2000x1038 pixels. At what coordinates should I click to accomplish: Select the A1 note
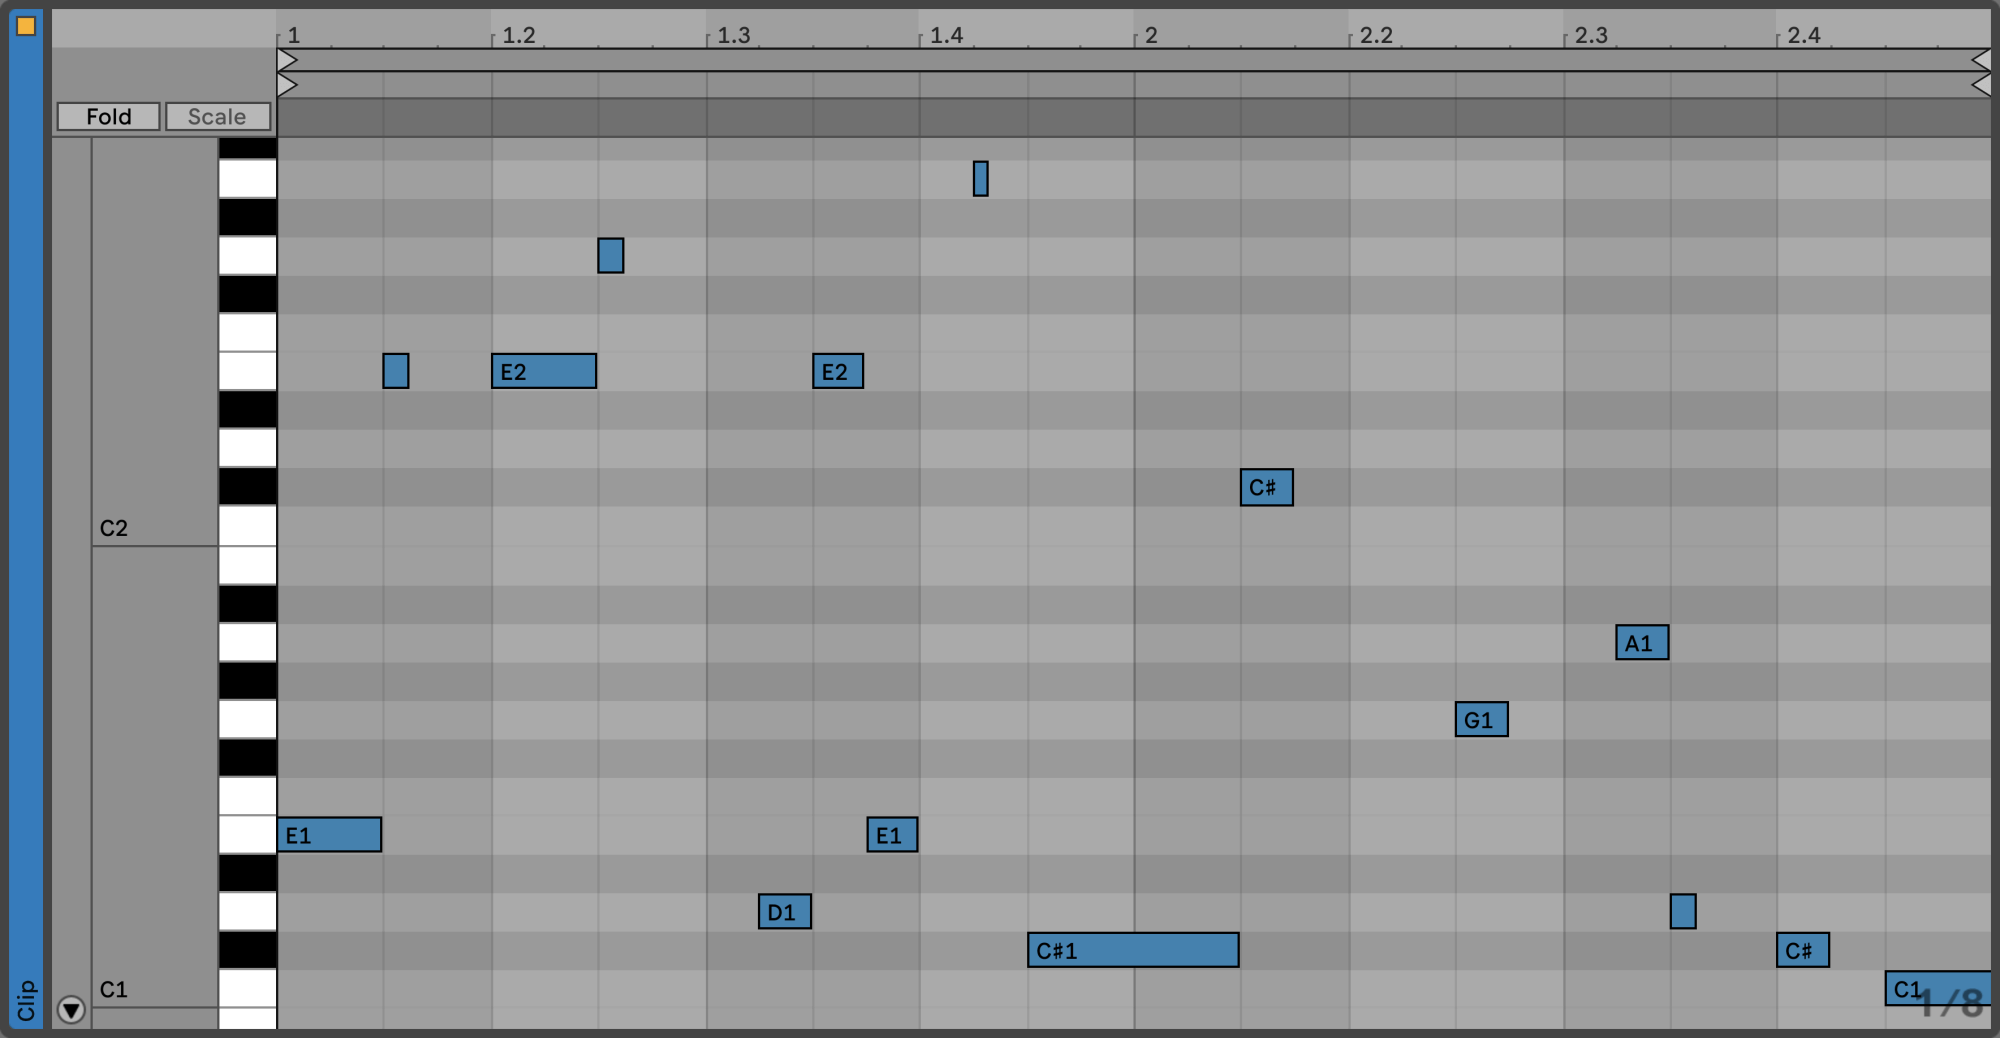point(1641,643)
